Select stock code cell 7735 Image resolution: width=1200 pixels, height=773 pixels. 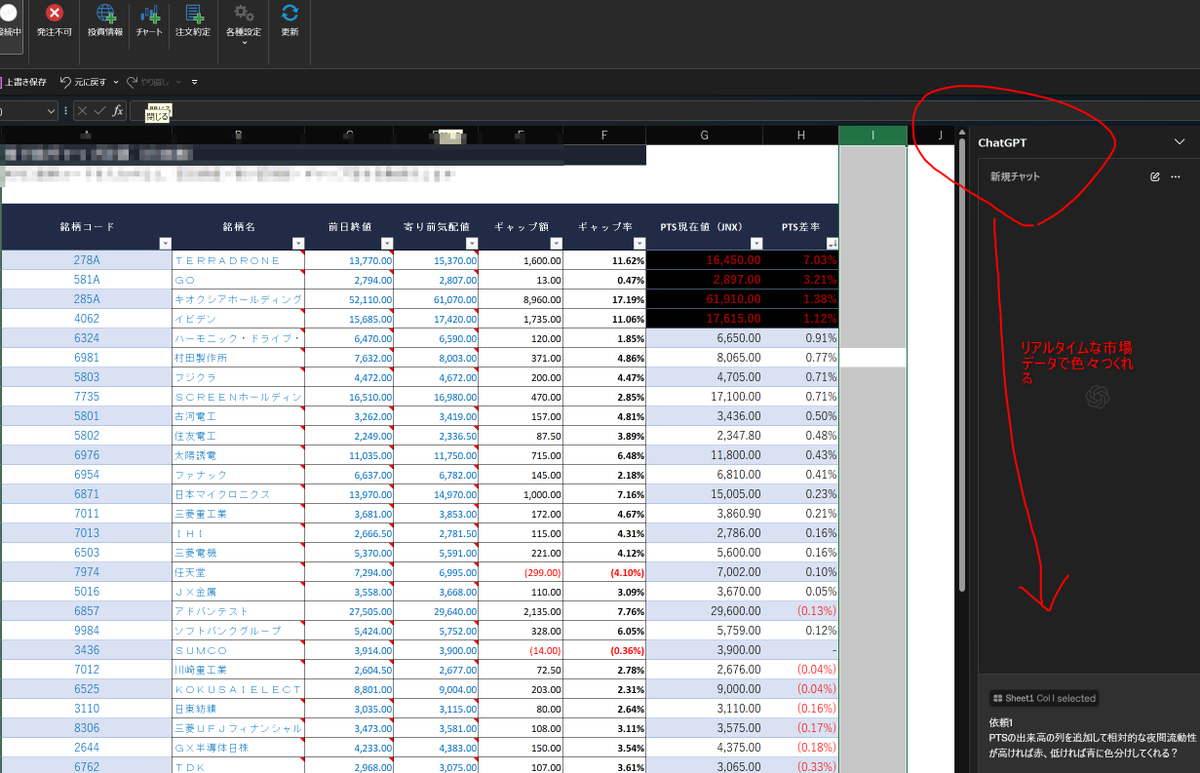[87, 397]
